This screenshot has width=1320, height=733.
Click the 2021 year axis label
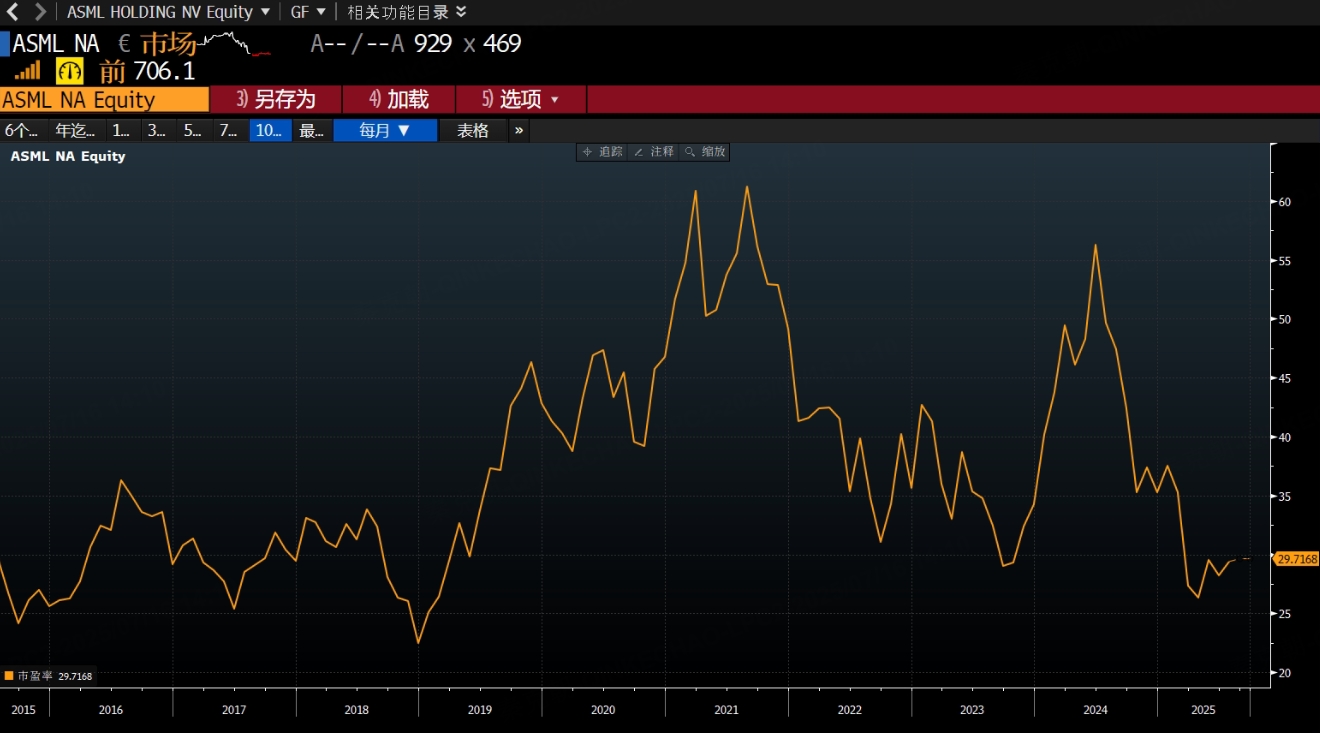tap(726, 709)
